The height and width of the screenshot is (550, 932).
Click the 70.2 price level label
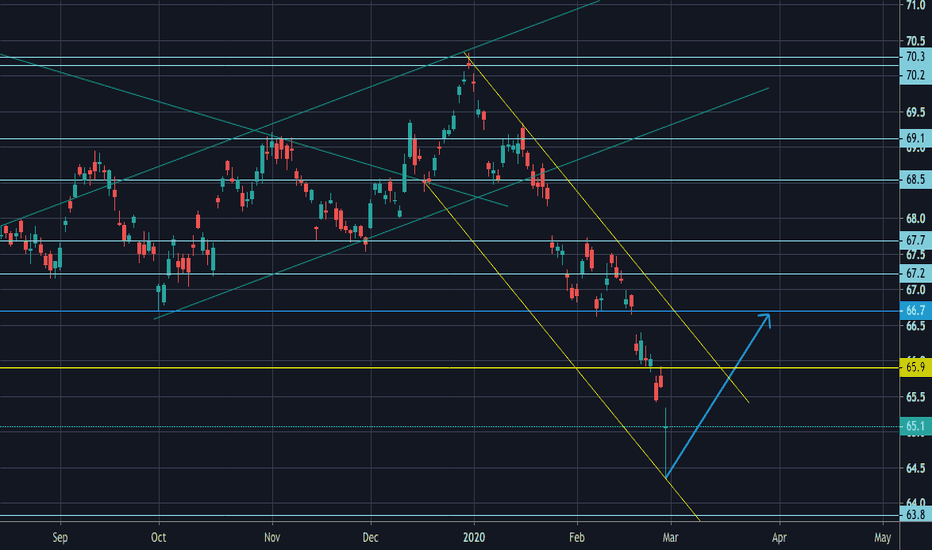coord(915,76)
